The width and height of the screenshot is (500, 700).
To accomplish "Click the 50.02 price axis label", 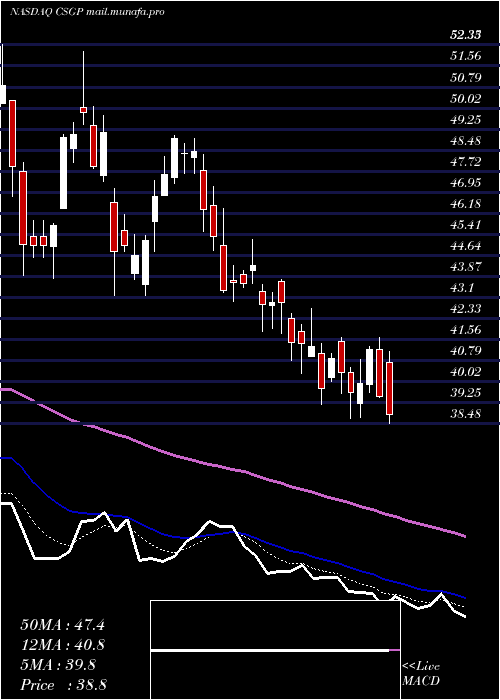I will [466, 99].
